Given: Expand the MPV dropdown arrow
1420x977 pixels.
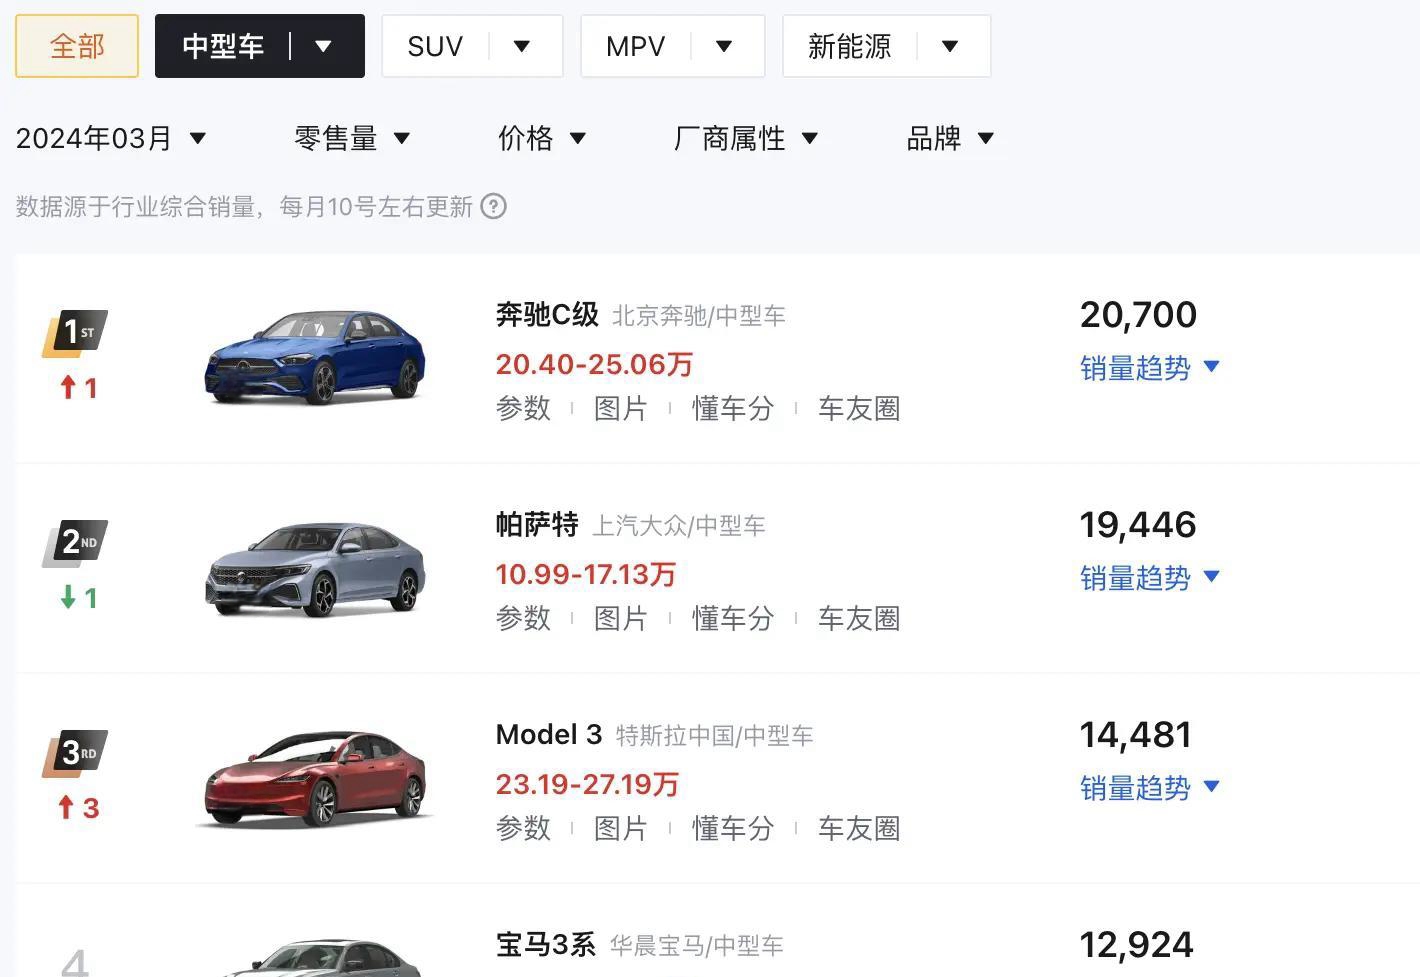Looking at the screenshot, I should pyautogui.click(x=724, y=46).
